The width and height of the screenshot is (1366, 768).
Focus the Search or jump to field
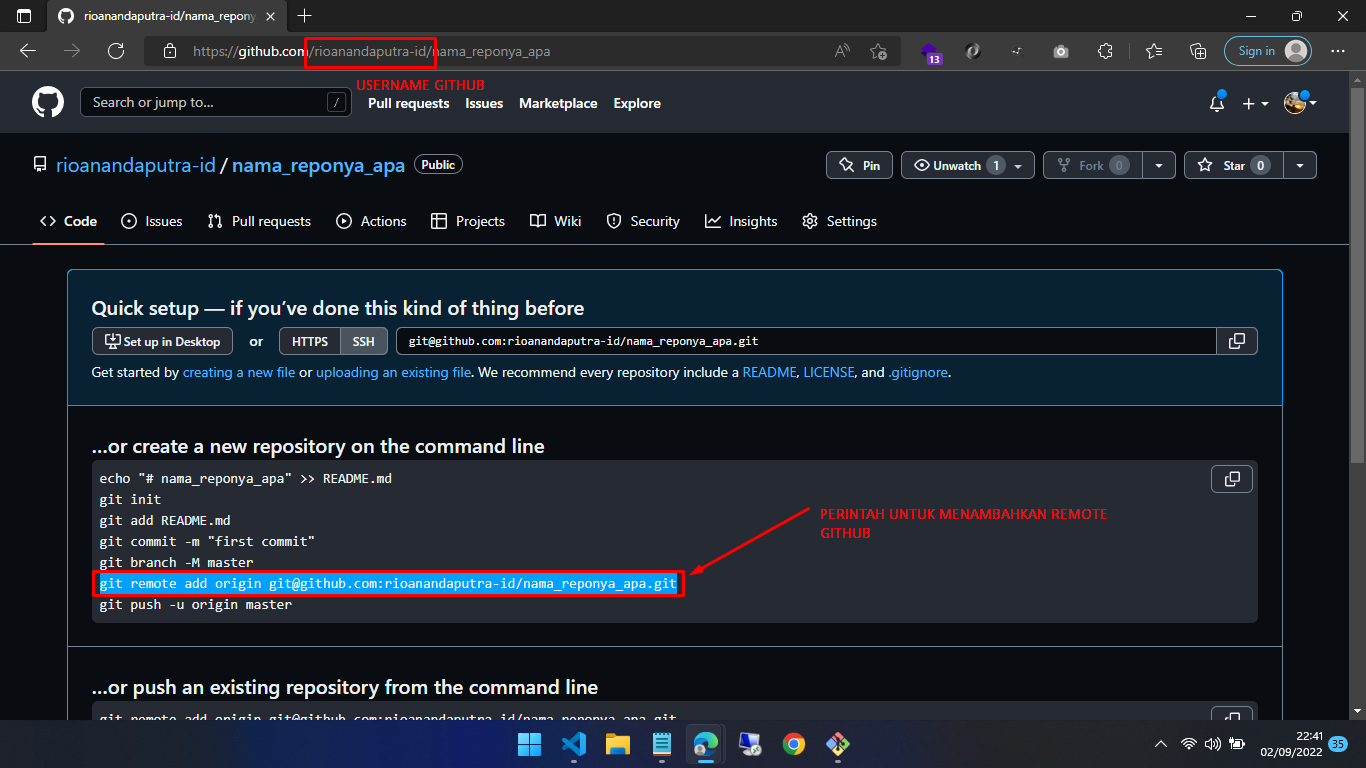click(x=215, y=102)
